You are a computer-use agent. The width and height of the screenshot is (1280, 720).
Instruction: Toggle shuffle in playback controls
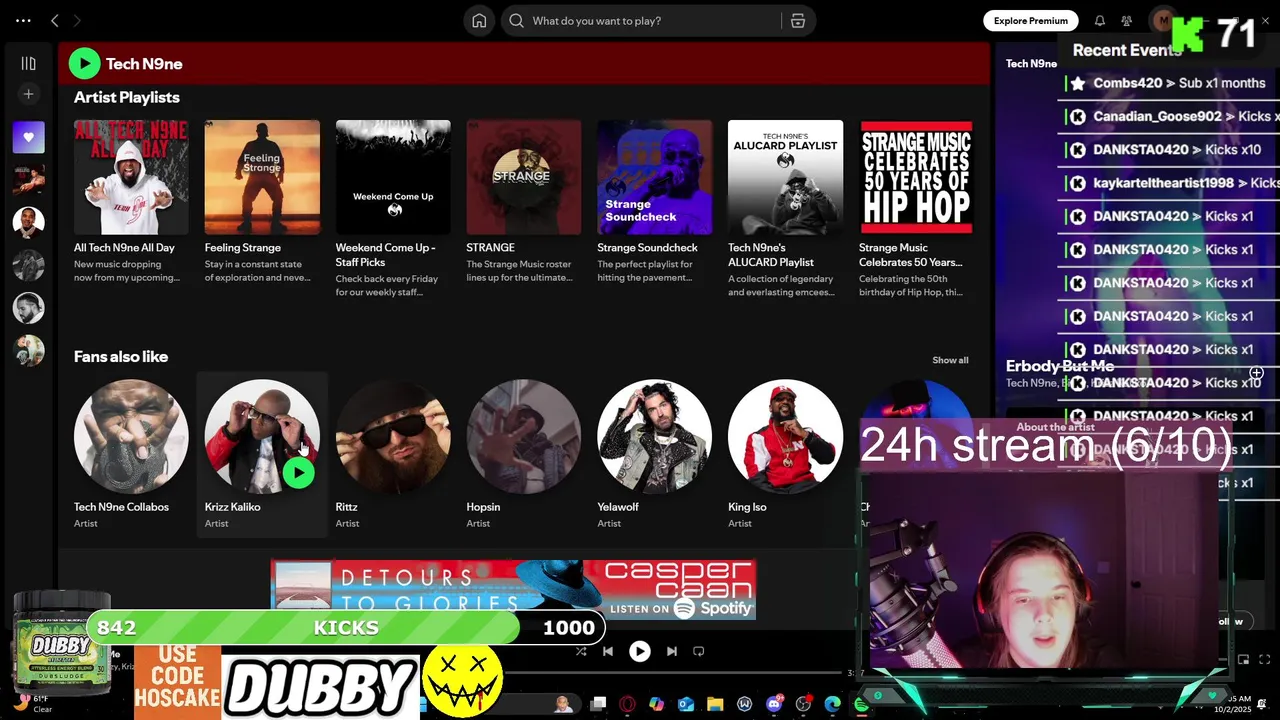581,651
